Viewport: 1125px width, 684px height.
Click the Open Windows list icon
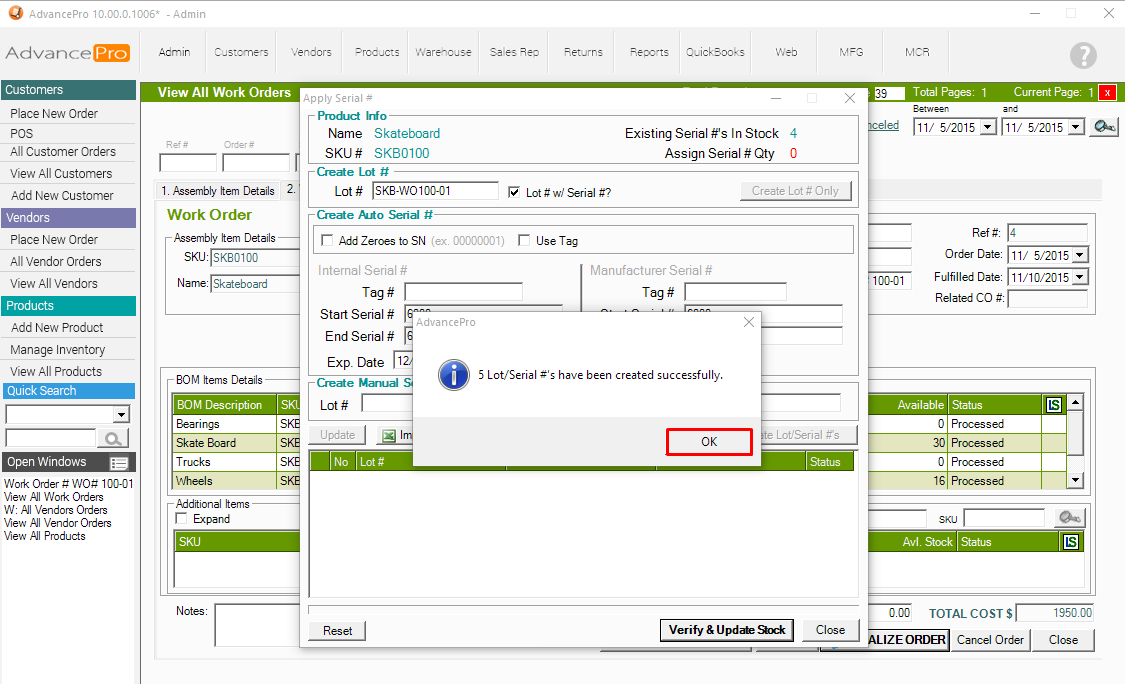(x=119, y=463)
